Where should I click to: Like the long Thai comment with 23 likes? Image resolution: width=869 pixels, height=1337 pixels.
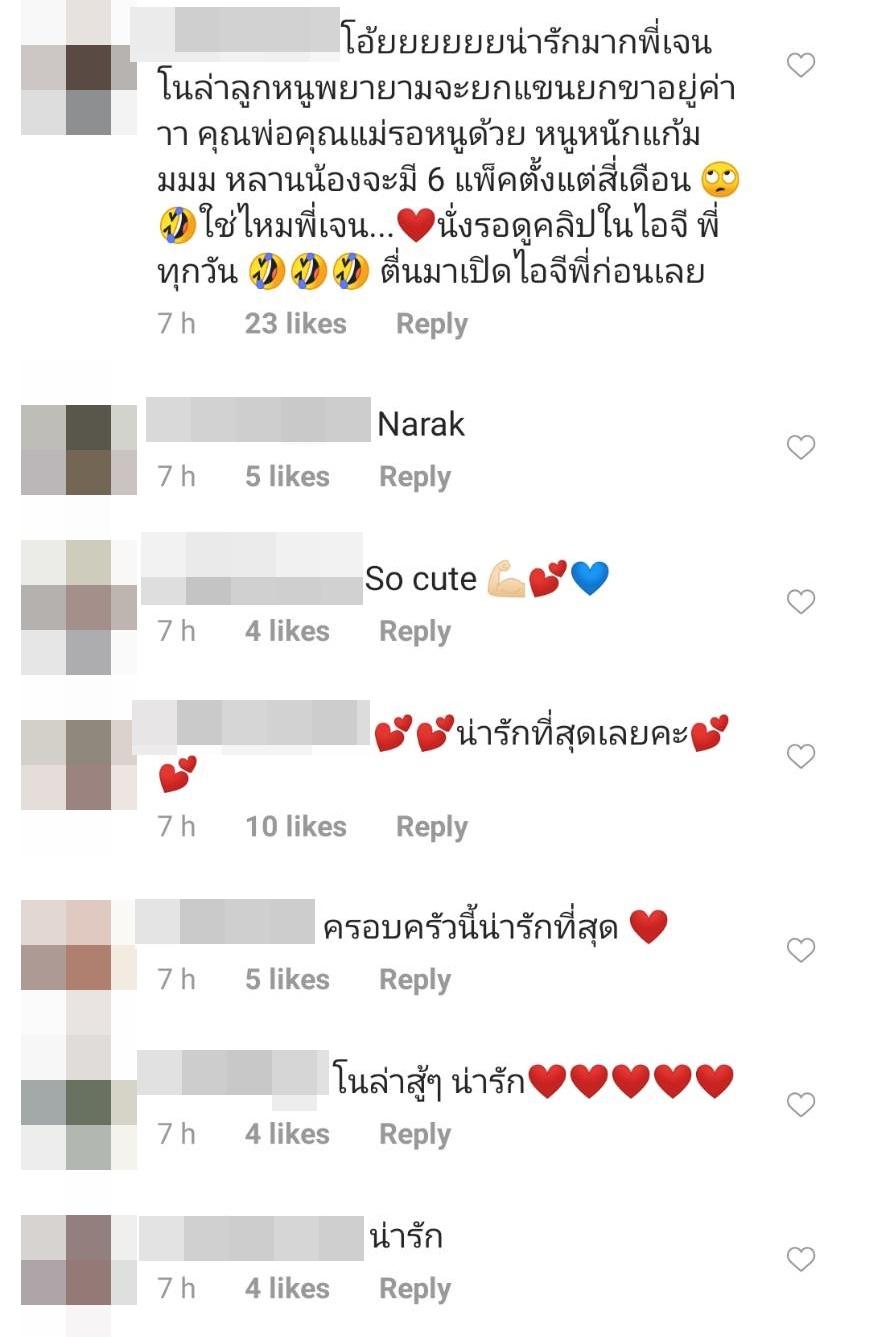click(x=801, y=66)
